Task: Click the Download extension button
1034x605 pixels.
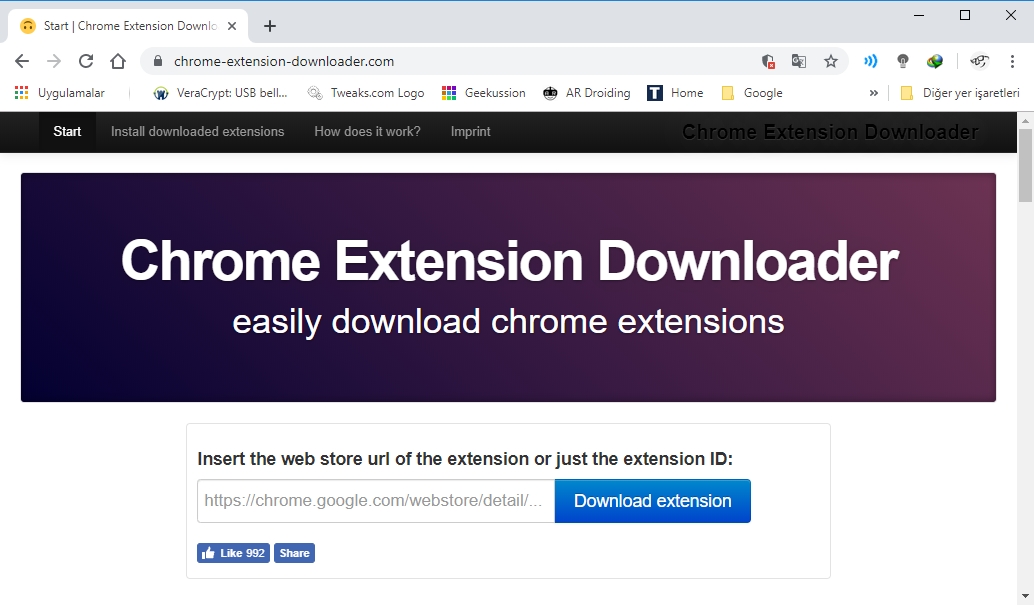Action: (652, 501)
